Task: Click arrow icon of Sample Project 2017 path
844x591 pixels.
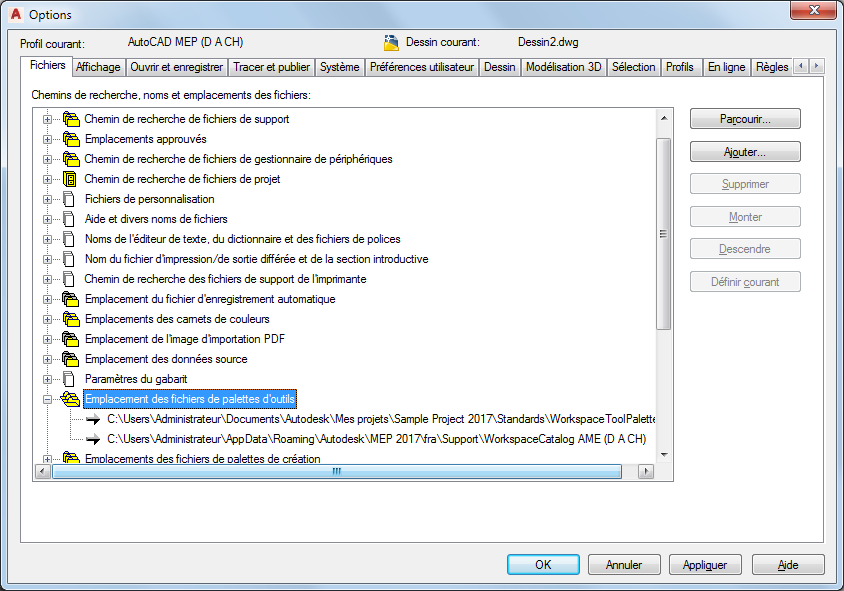Action: (x=93, y=419)
